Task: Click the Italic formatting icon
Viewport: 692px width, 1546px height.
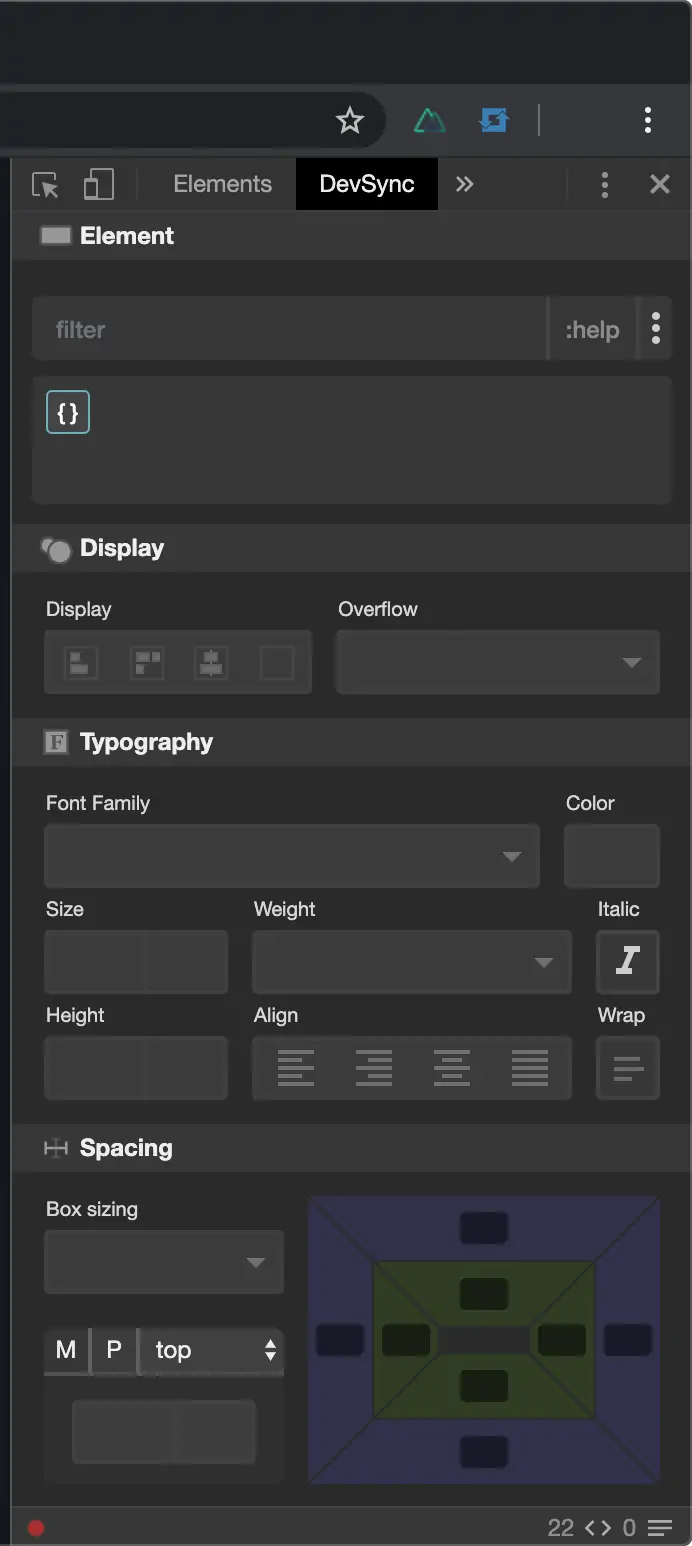Action: click(628, 962)
